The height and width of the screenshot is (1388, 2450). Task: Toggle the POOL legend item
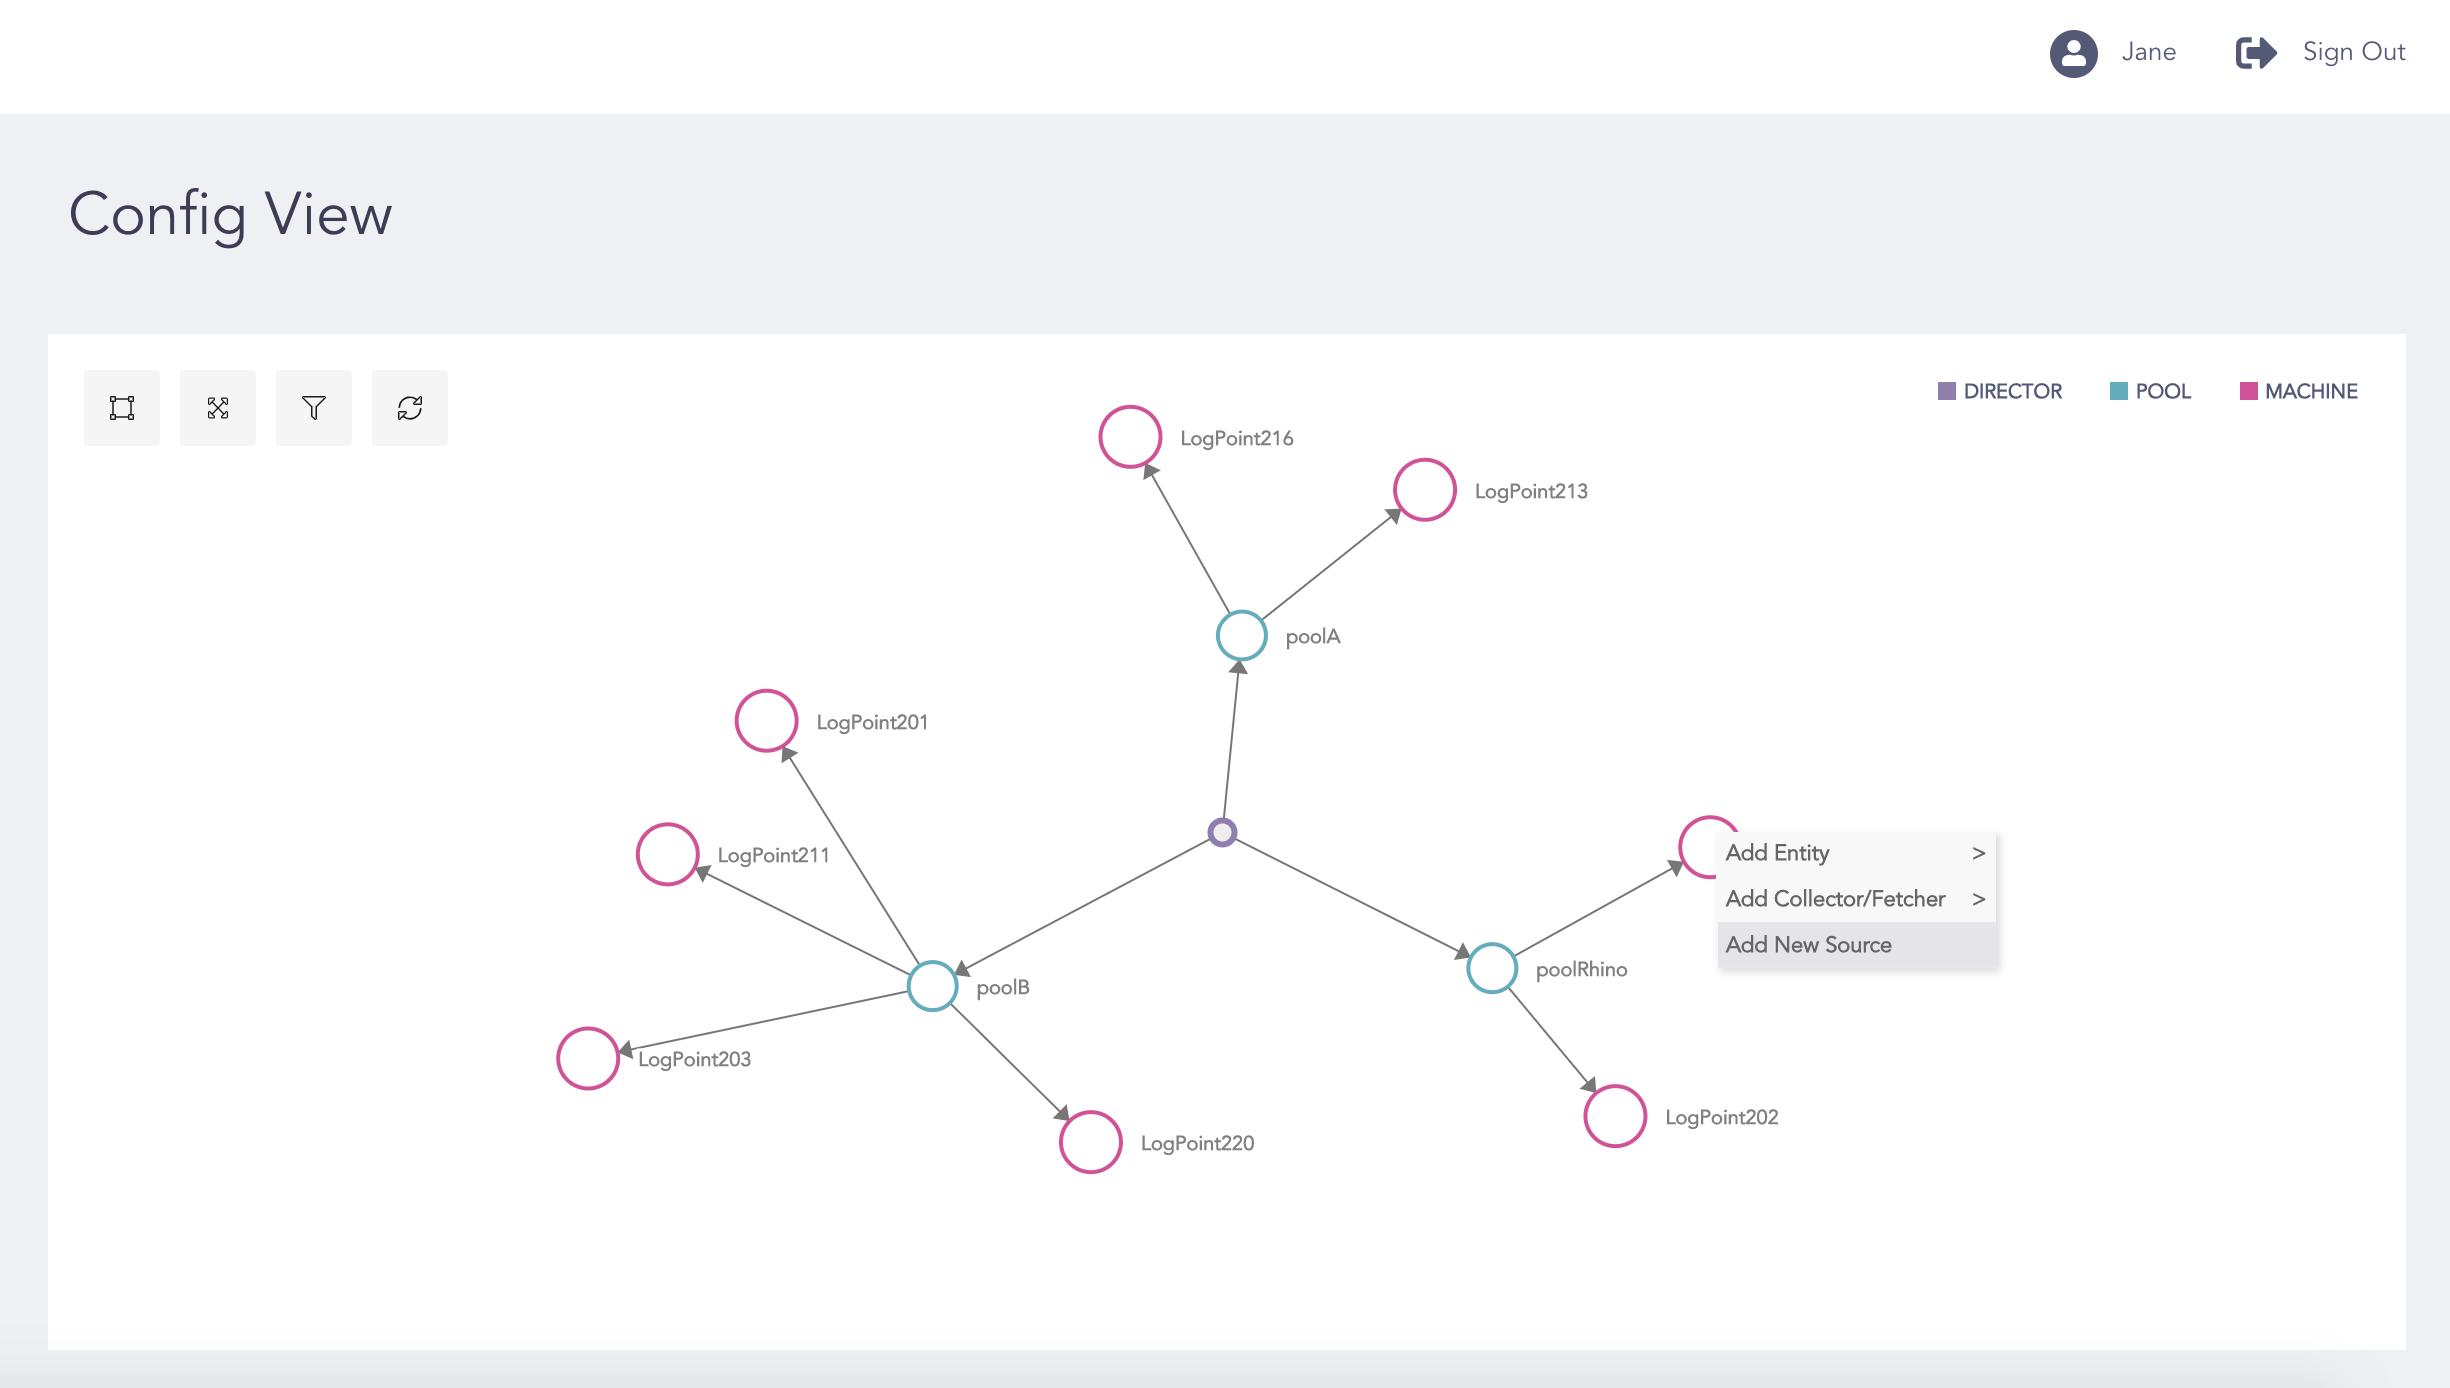tap(2150, 391)
